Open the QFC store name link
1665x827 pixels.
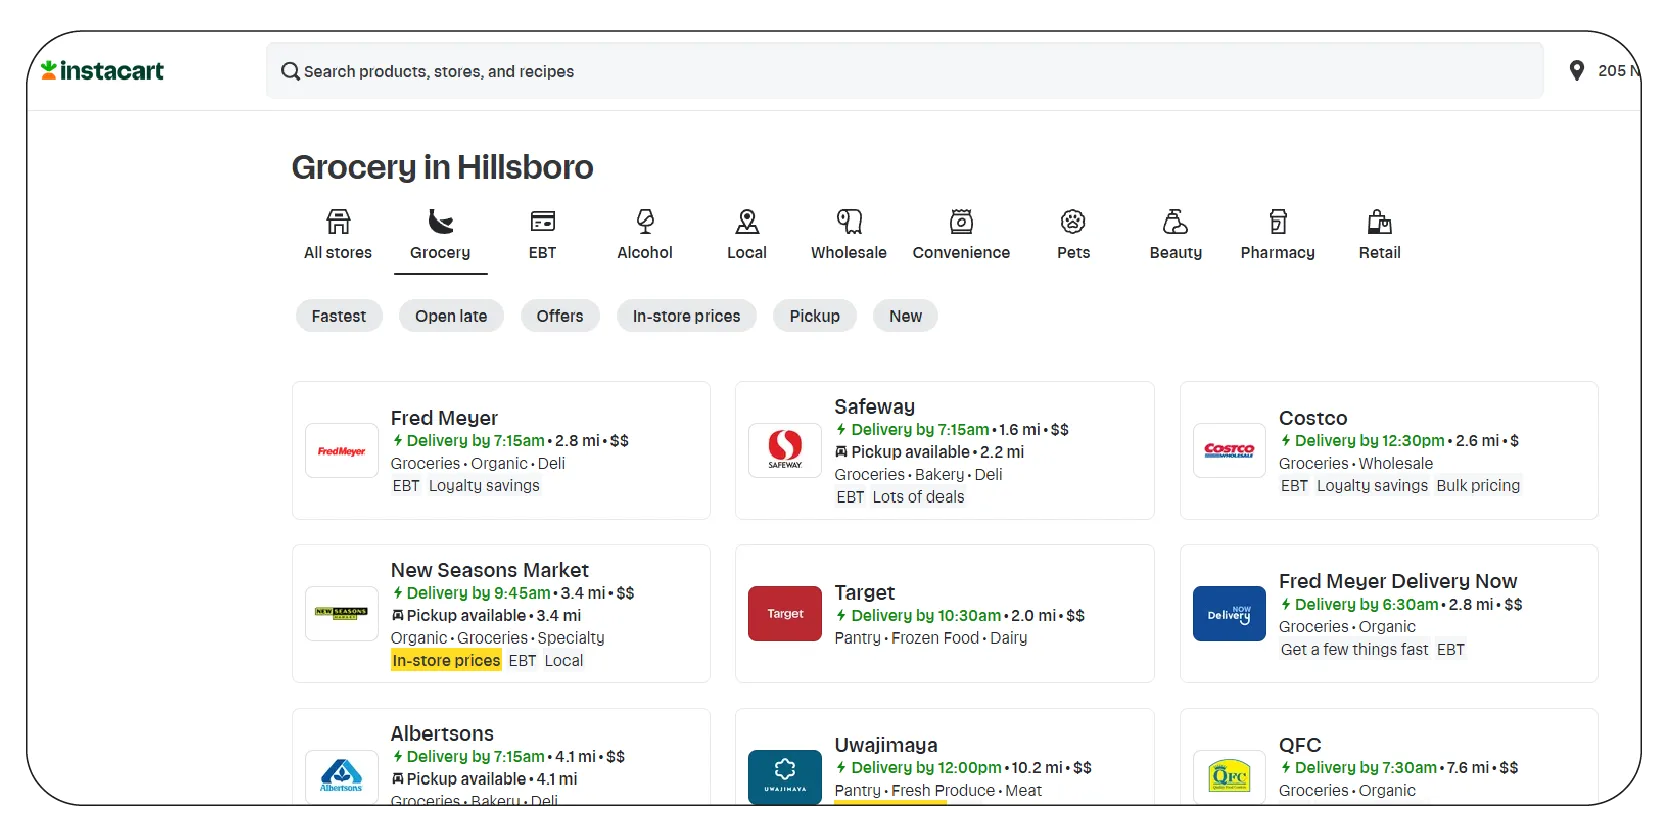pos(1300,745)
